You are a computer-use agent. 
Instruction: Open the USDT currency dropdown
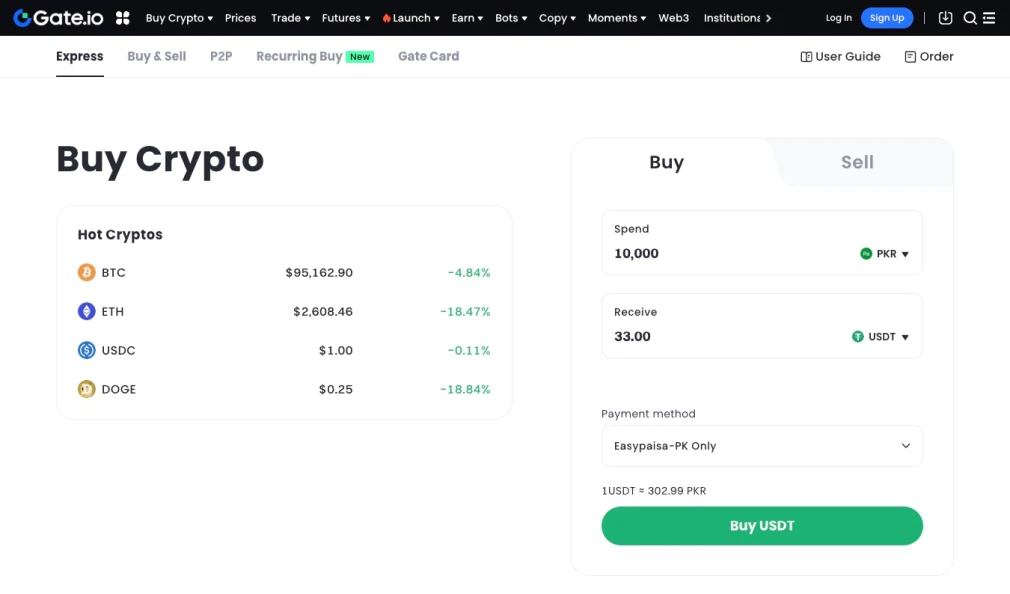pyautogui.click(x=883, y=337)
